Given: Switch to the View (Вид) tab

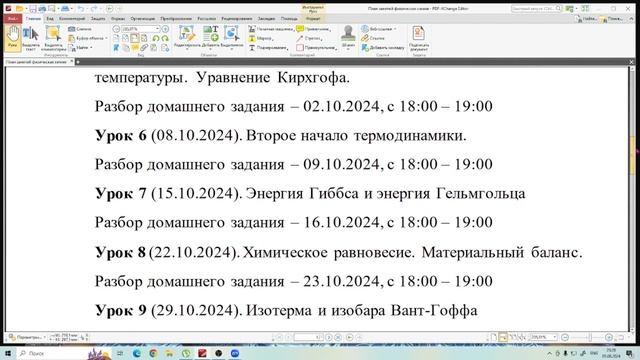Looking at the screenshot, I should click(50, 19).
